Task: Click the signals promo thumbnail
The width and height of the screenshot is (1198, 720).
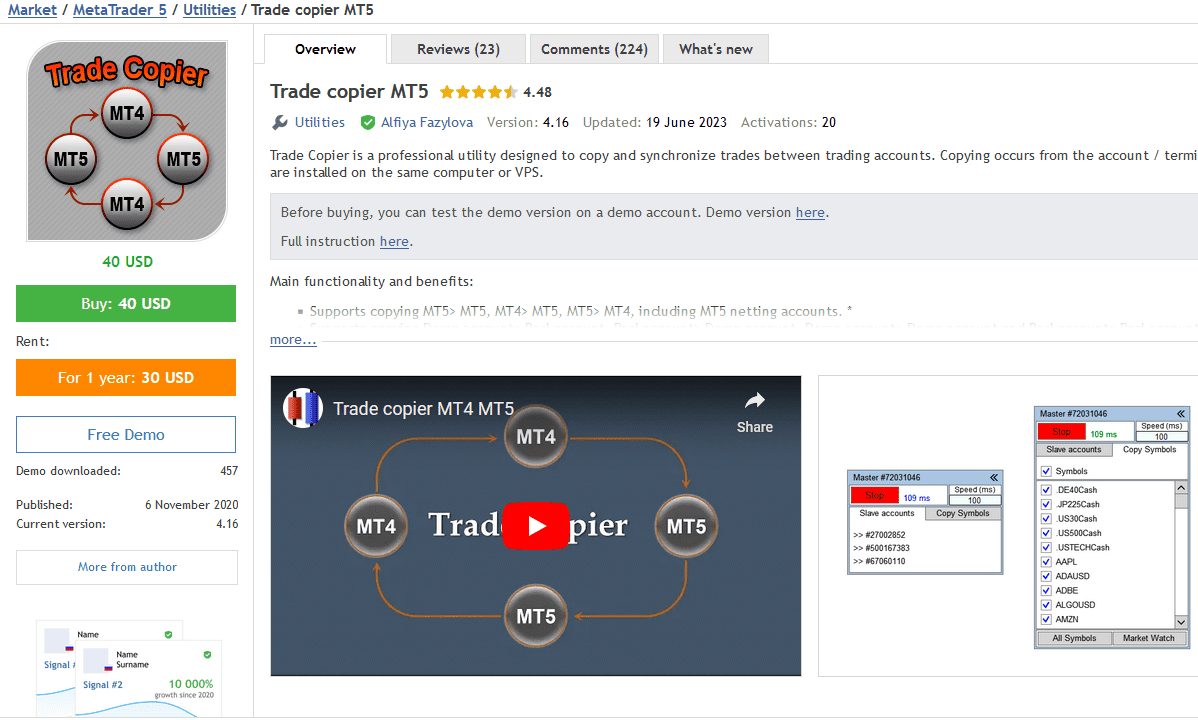Action: 128,668
